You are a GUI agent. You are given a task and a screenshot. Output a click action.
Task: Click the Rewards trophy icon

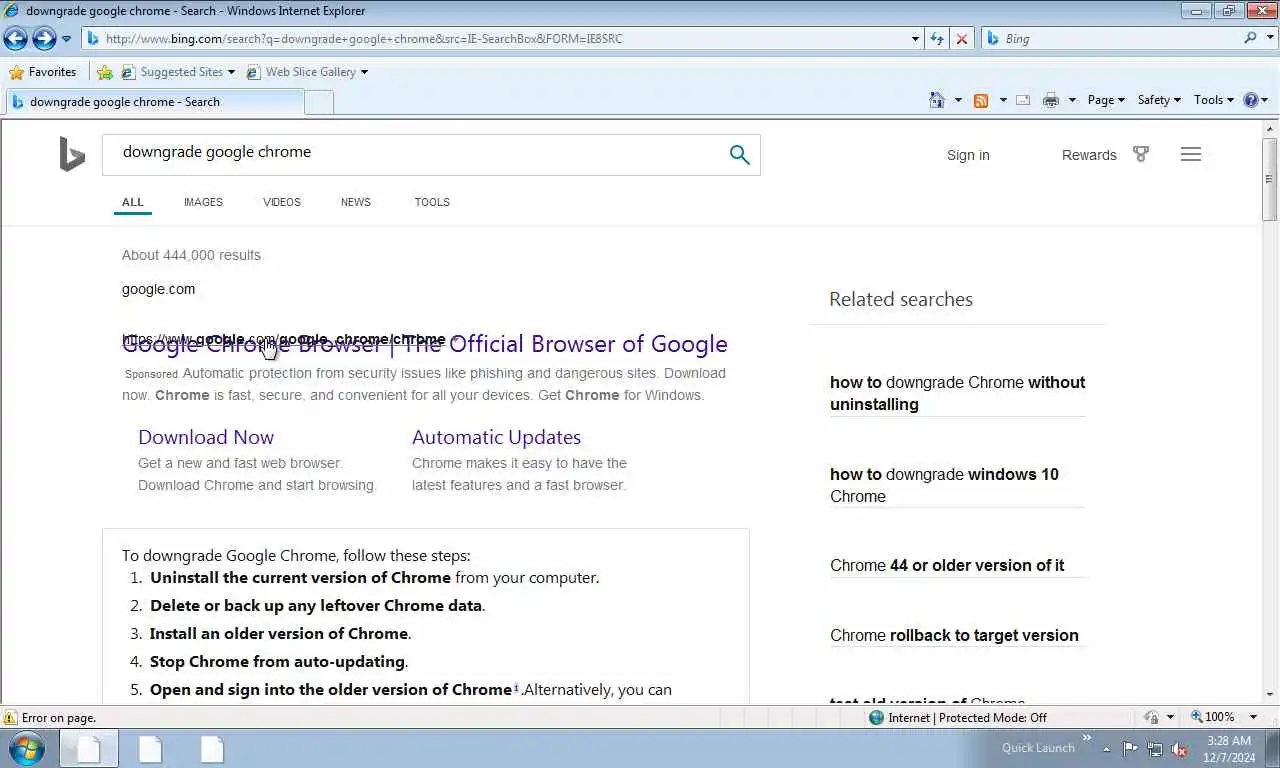(1141, 154)
